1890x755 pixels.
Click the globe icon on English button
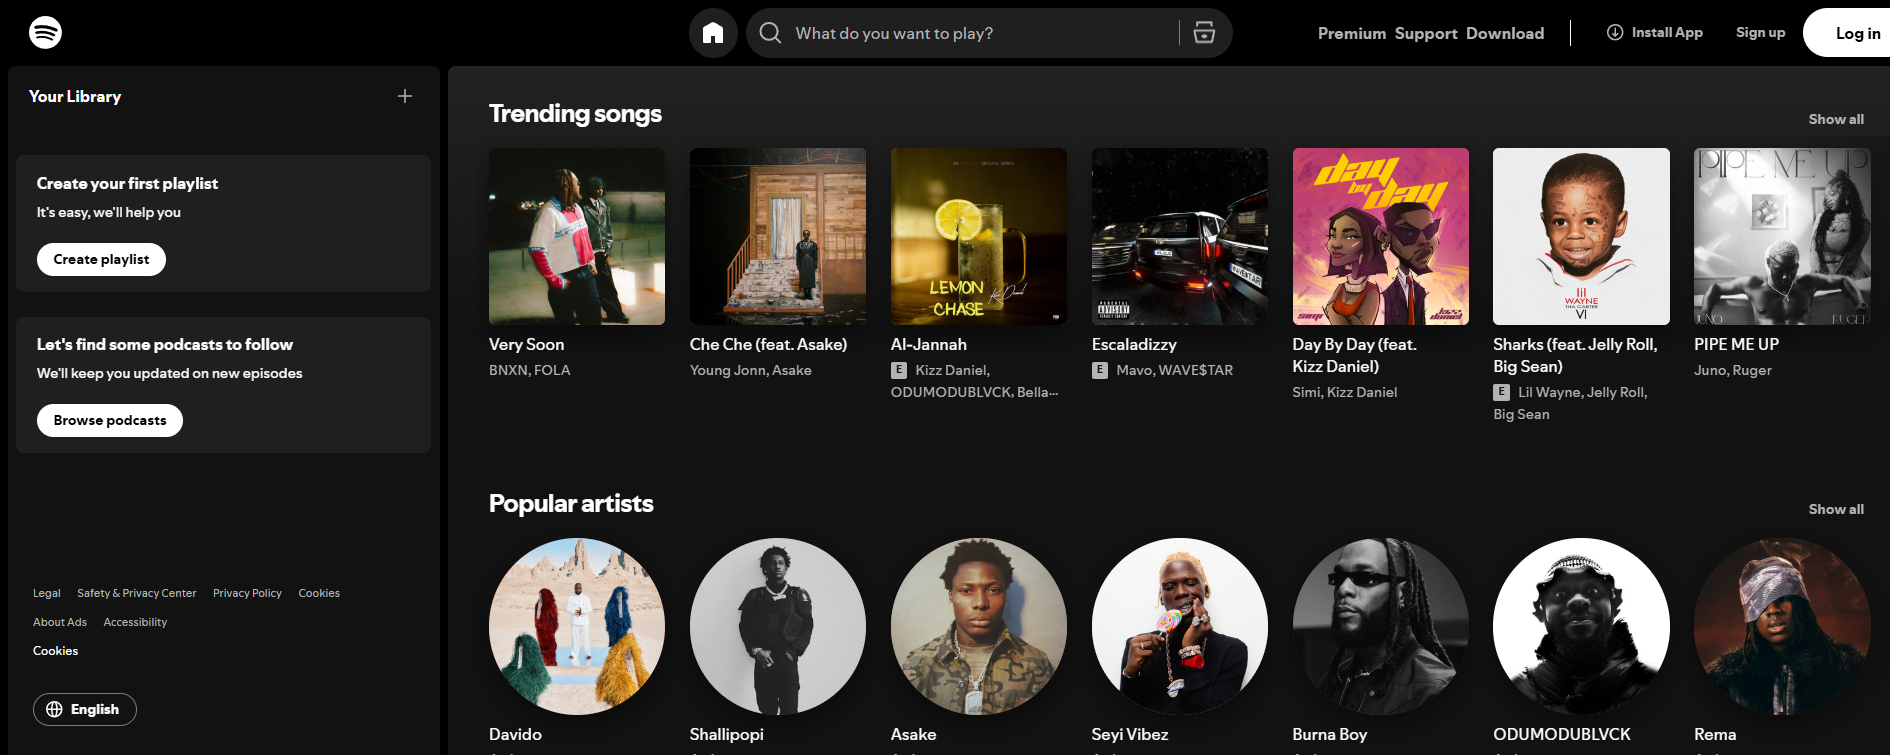[x=55, y=709]
